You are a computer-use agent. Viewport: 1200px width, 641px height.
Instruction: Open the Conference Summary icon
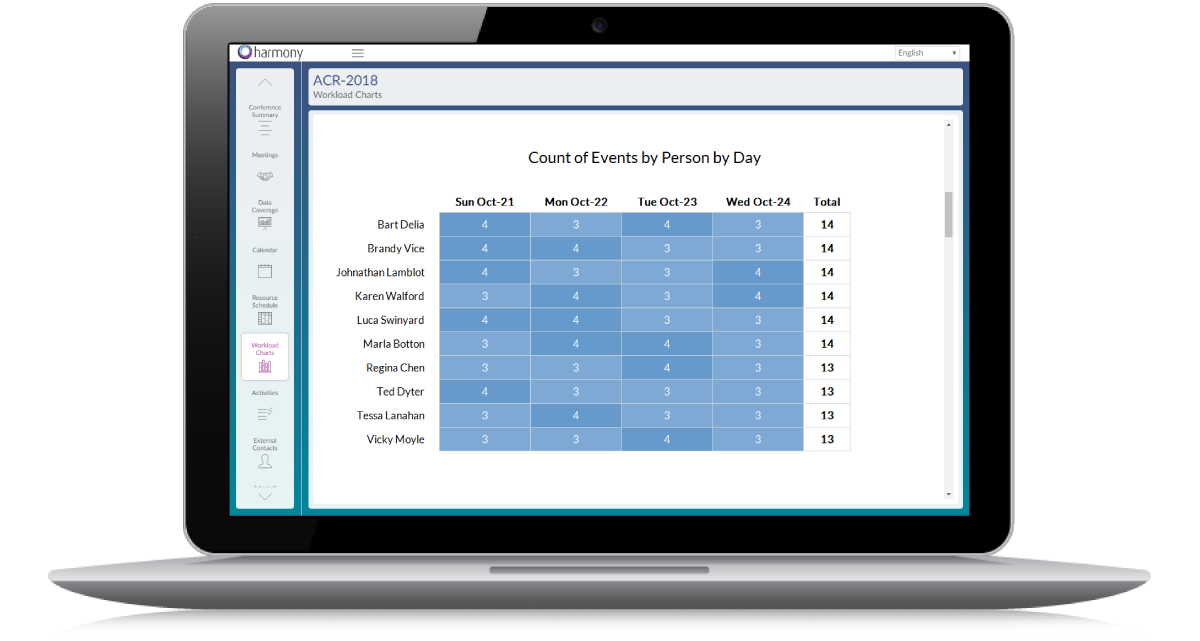265,128
